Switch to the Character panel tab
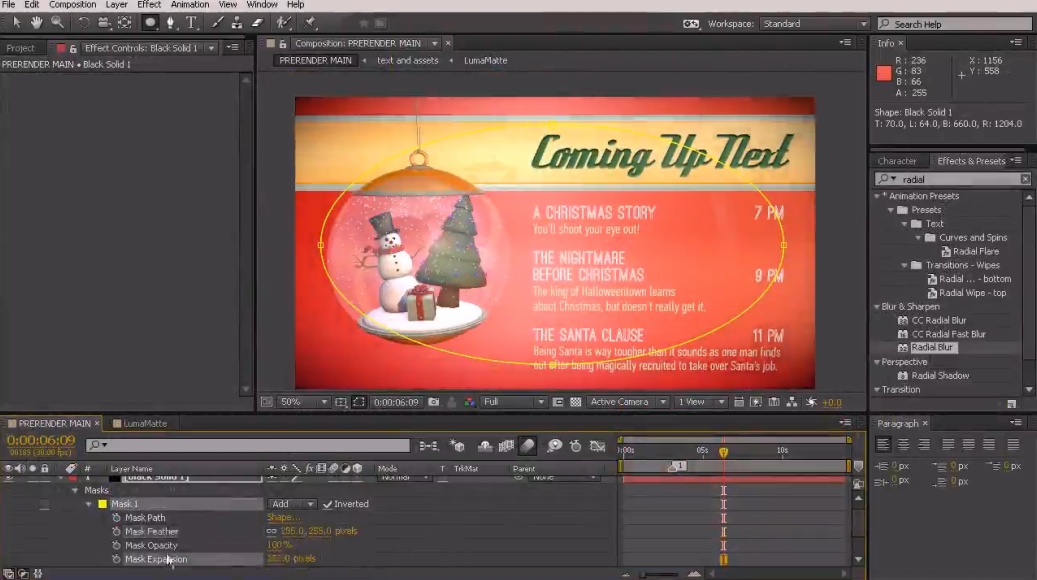The height and width of the screenshot is (580, 1037). [x=897, y=161]
